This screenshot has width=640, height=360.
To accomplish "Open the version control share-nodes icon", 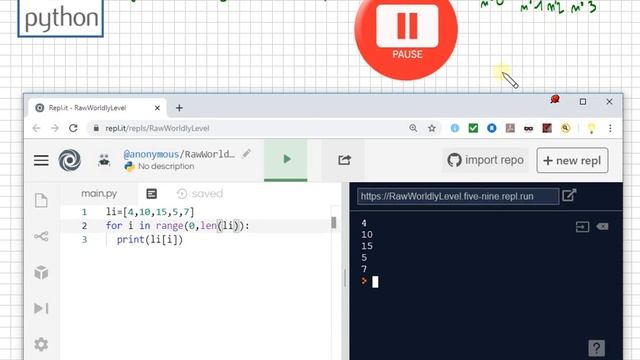I will (x=41, y=236).
